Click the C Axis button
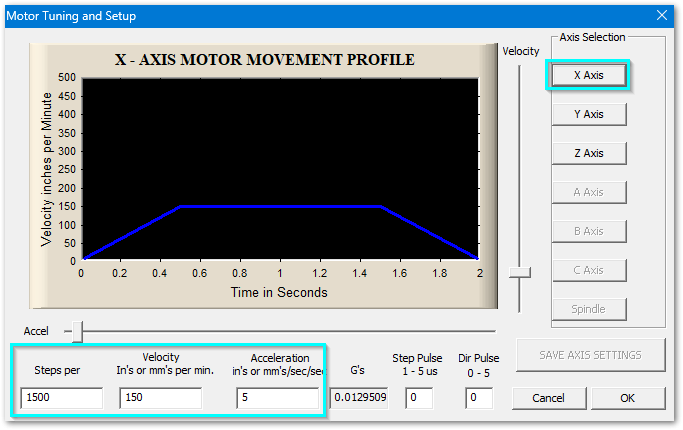The height and width of the screenshot is (430, 683). coord(588,270)
